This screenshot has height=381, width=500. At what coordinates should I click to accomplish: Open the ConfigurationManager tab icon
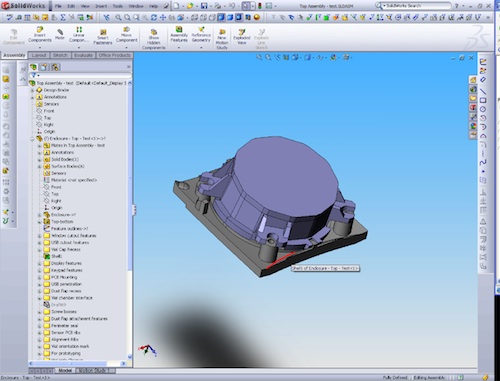point(55,67)
